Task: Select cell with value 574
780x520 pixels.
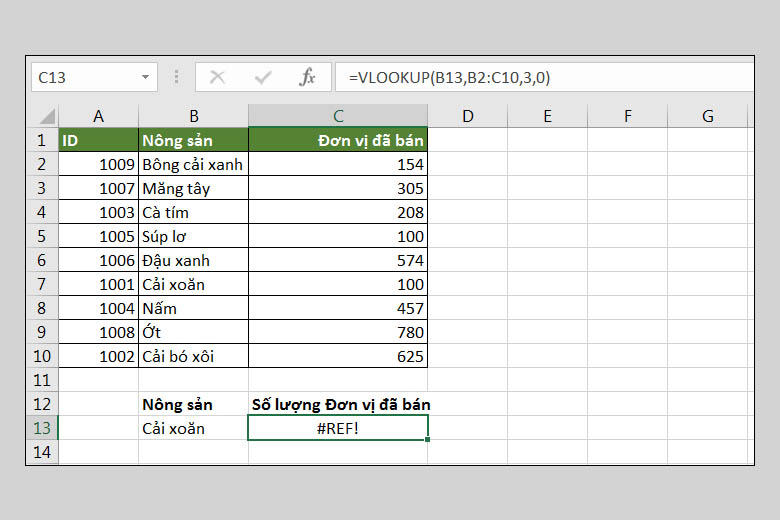Action: 338,260
